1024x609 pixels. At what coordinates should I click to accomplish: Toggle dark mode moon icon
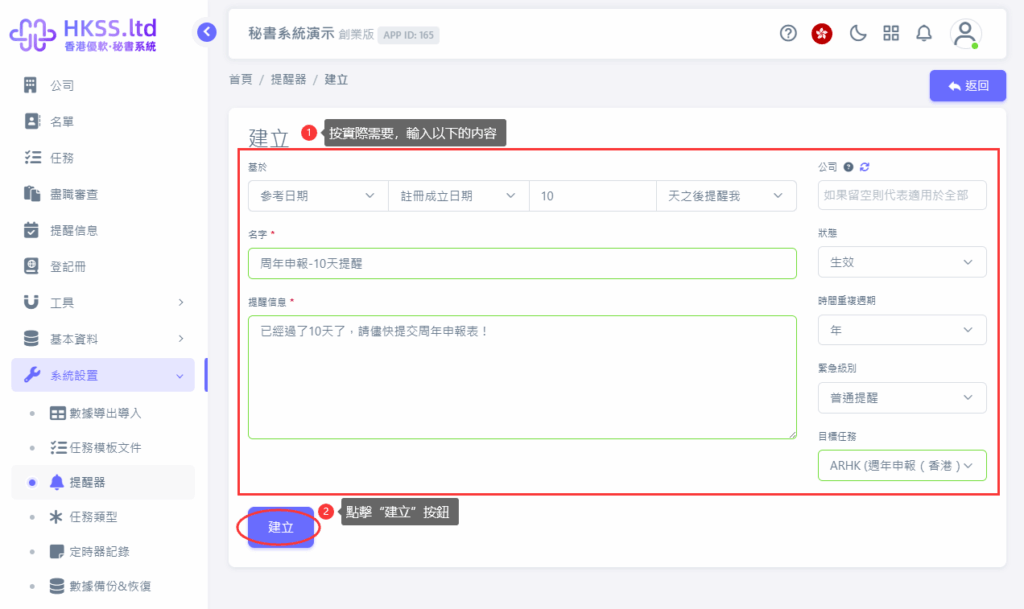[857, 33]
